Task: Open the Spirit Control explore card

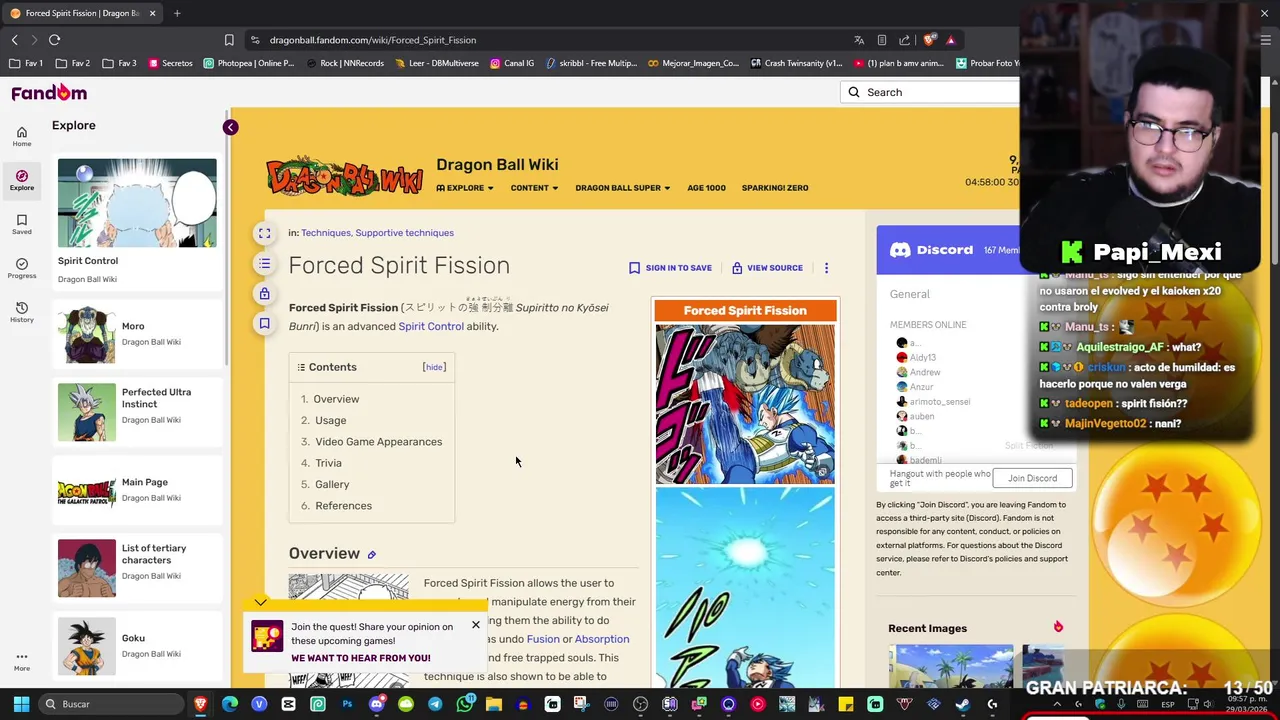Action: [x=137, y=221]
